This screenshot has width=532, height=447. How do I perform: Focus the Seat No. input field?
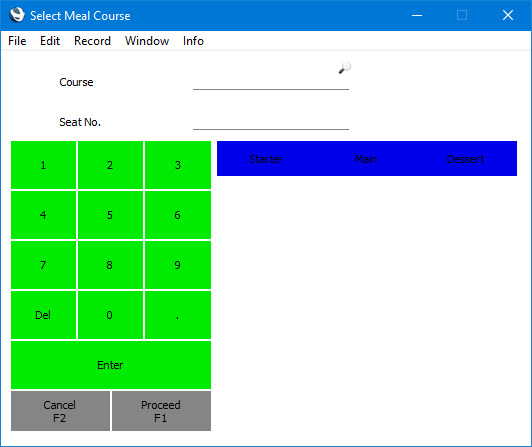pos(271,122)
